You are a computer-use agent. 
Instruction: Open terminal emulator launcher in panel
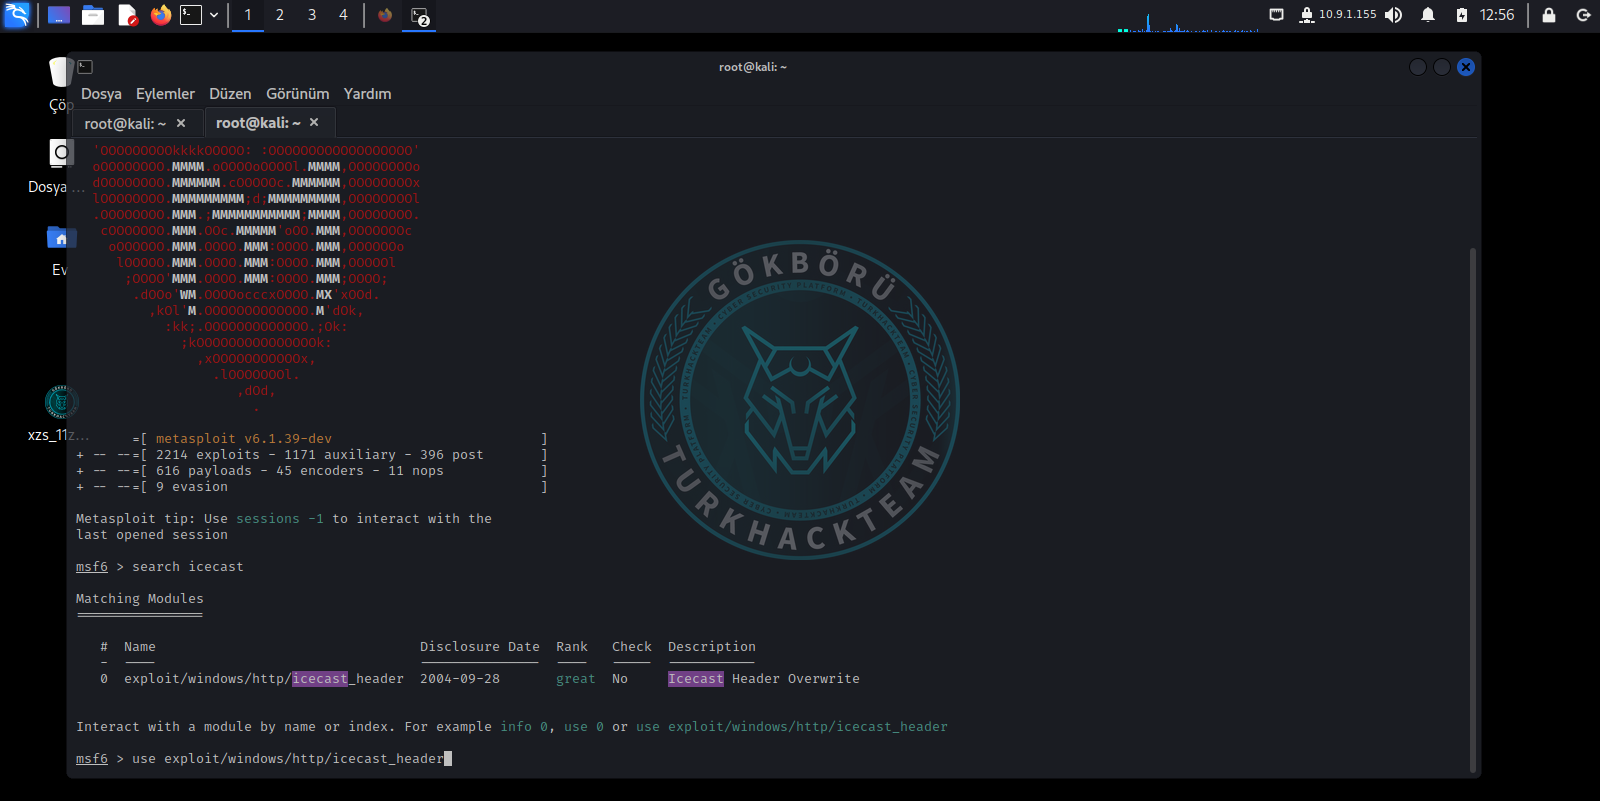191,15
